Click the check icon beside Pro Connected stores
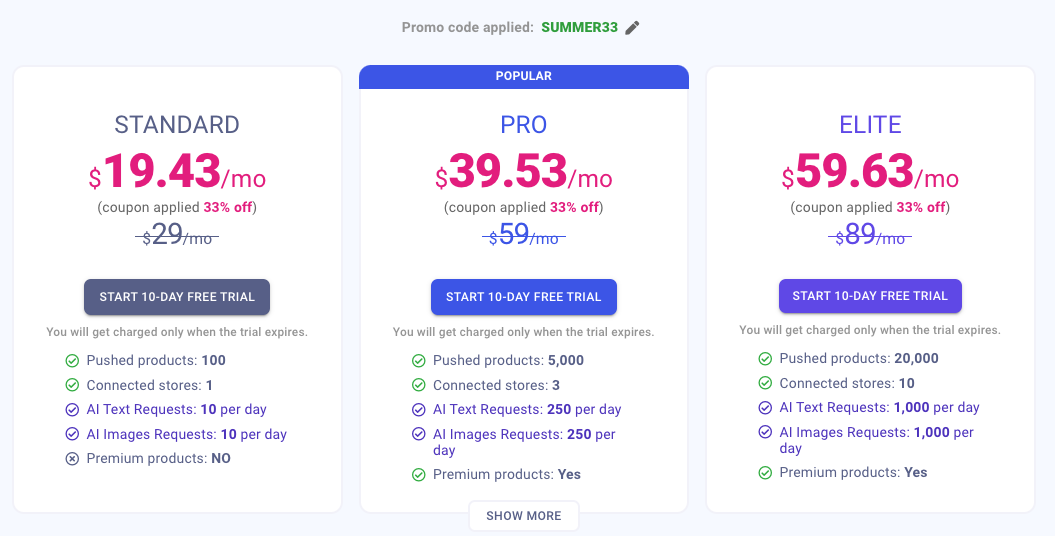This screenshot has height=536, width=1055. 418,385
